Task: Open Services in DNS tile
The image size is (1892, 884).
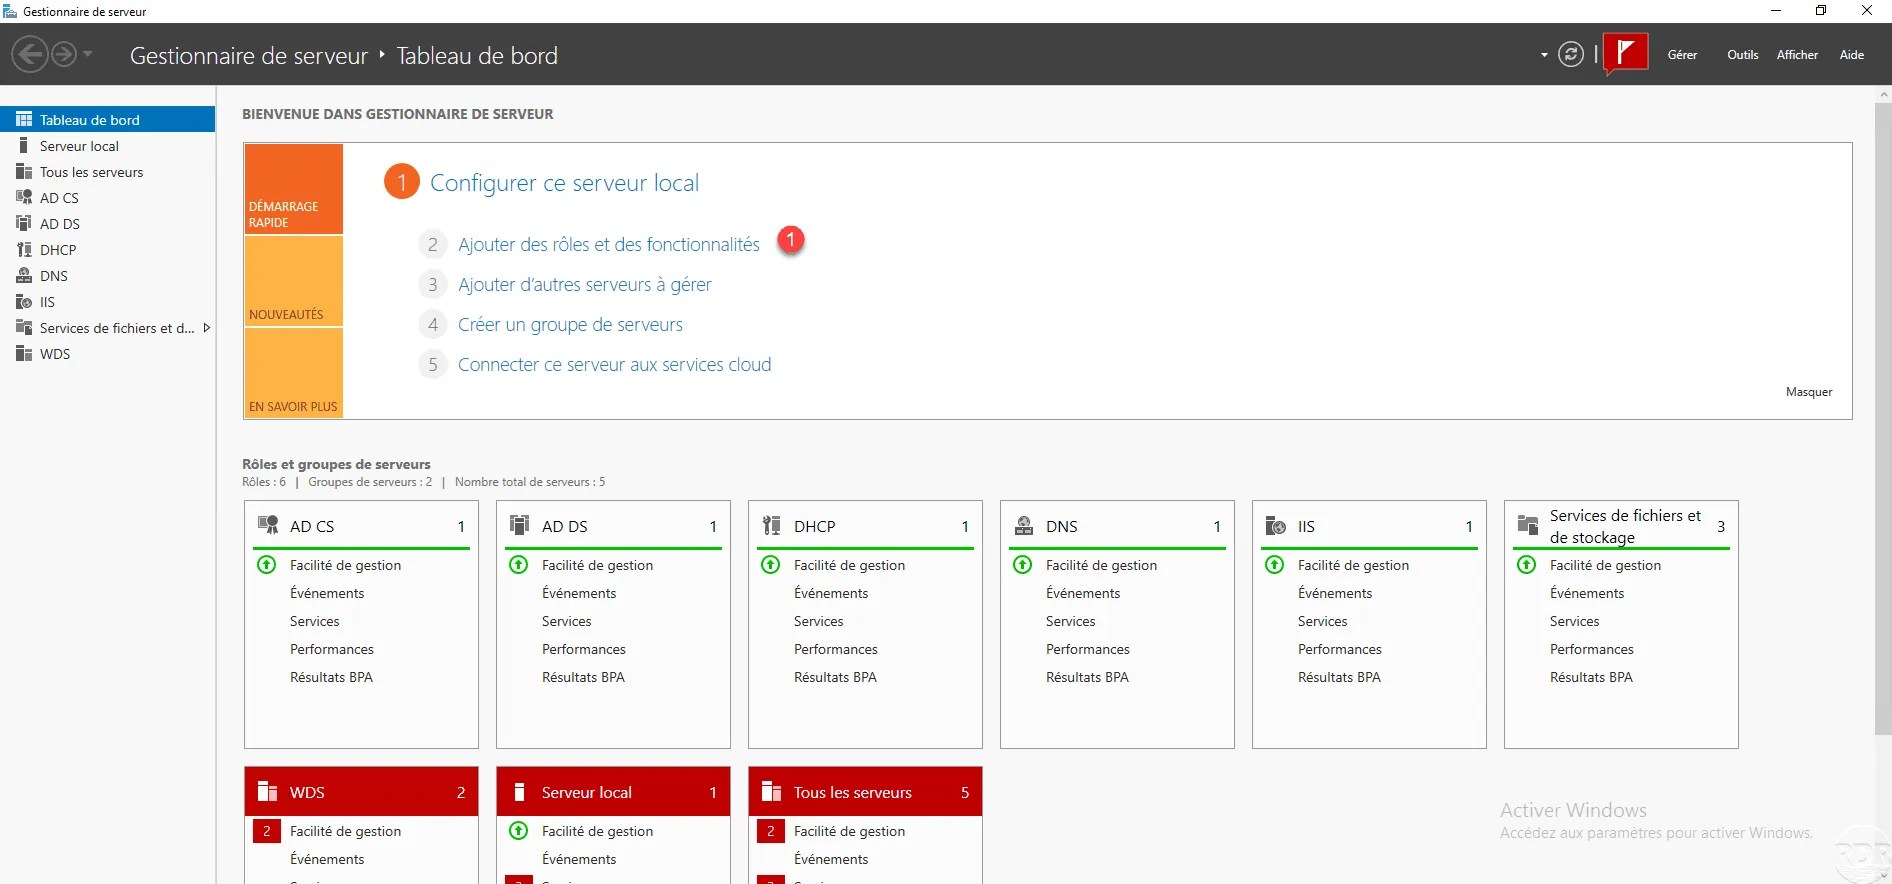Action: pyautogui.click(x=1071, y=621)
